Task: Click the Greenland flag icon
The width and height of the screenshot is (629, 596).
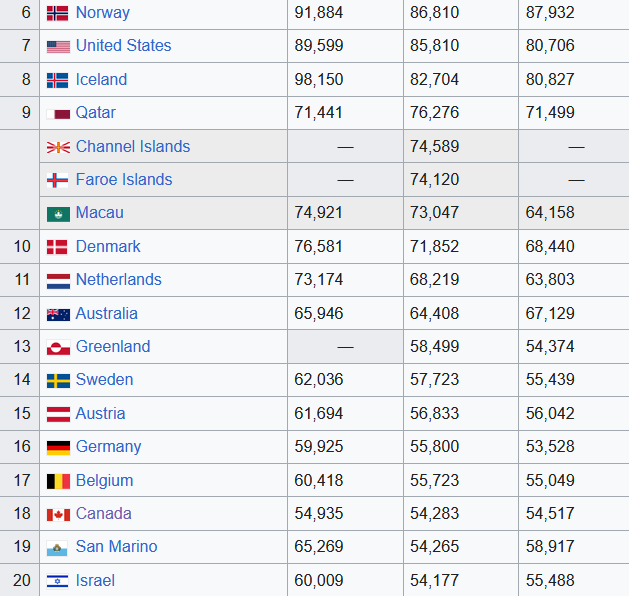Action: point(58,347)
